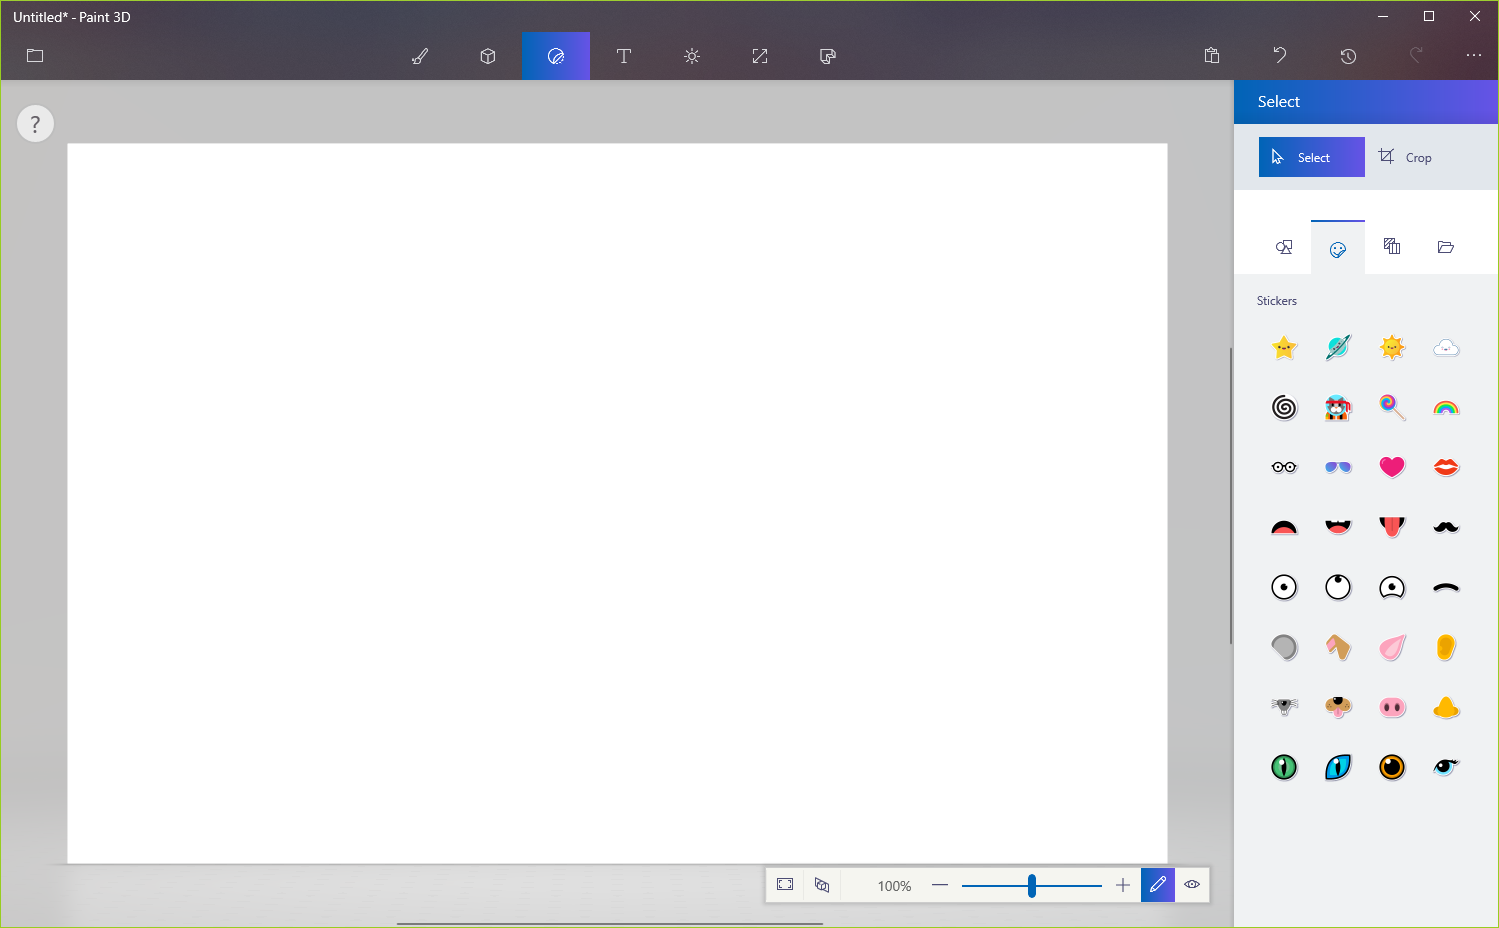Click the canvas vertical scrollbar
Screen dimensions: 1499x928
point(1231,496)
